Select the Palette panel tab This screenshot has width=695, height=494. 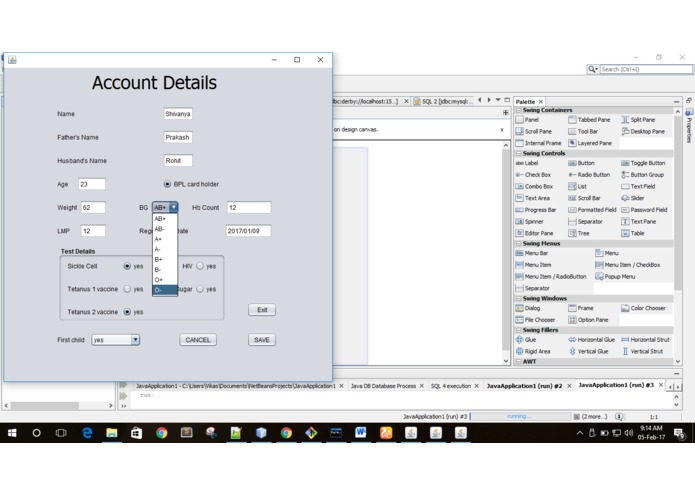(x=525, y=101)
